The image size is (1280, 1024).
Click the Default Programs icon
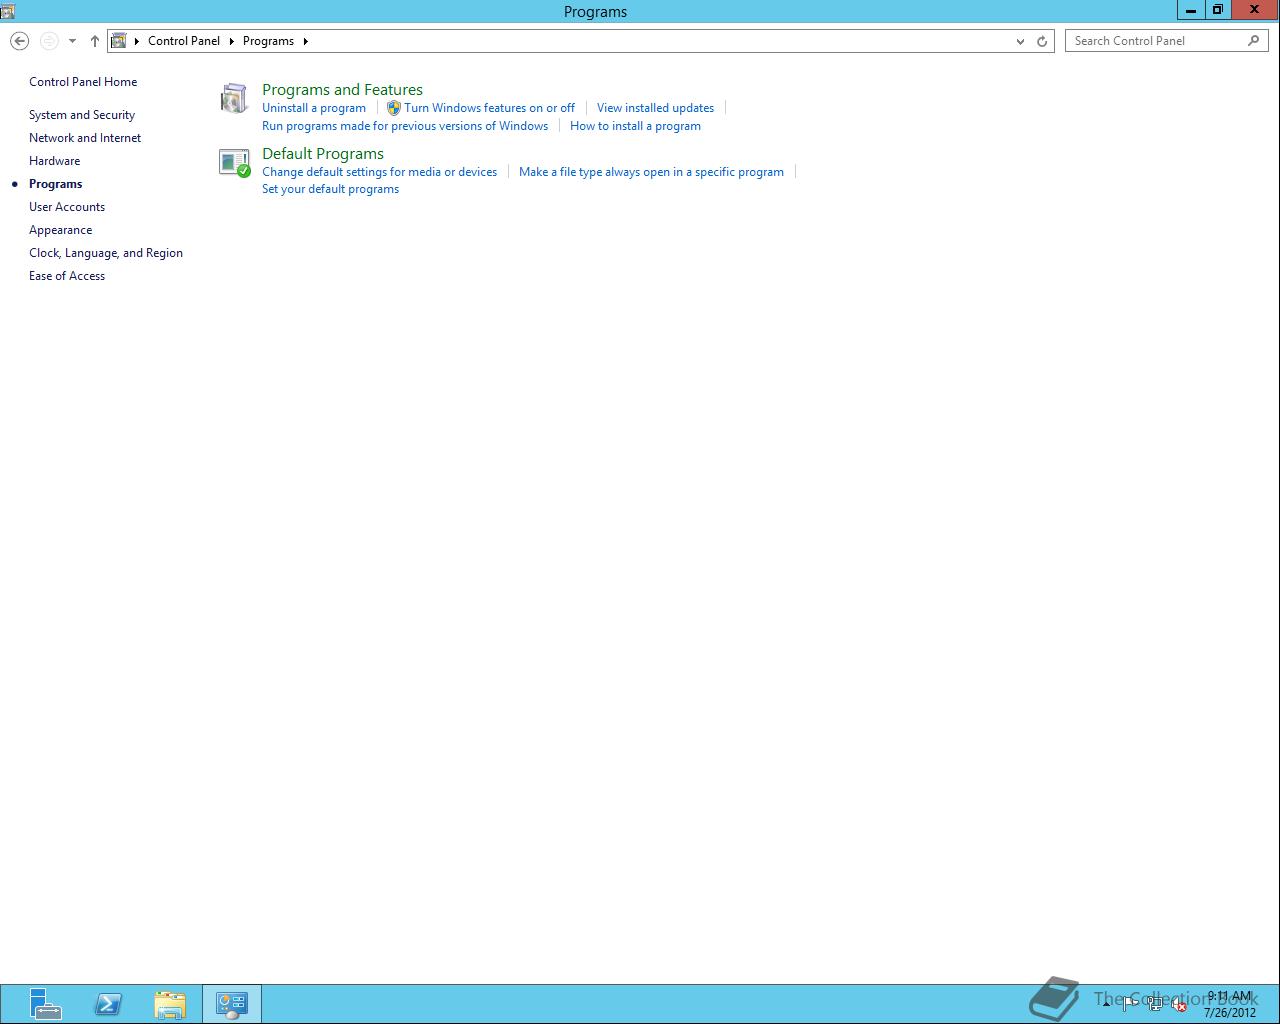coord(234,163)
